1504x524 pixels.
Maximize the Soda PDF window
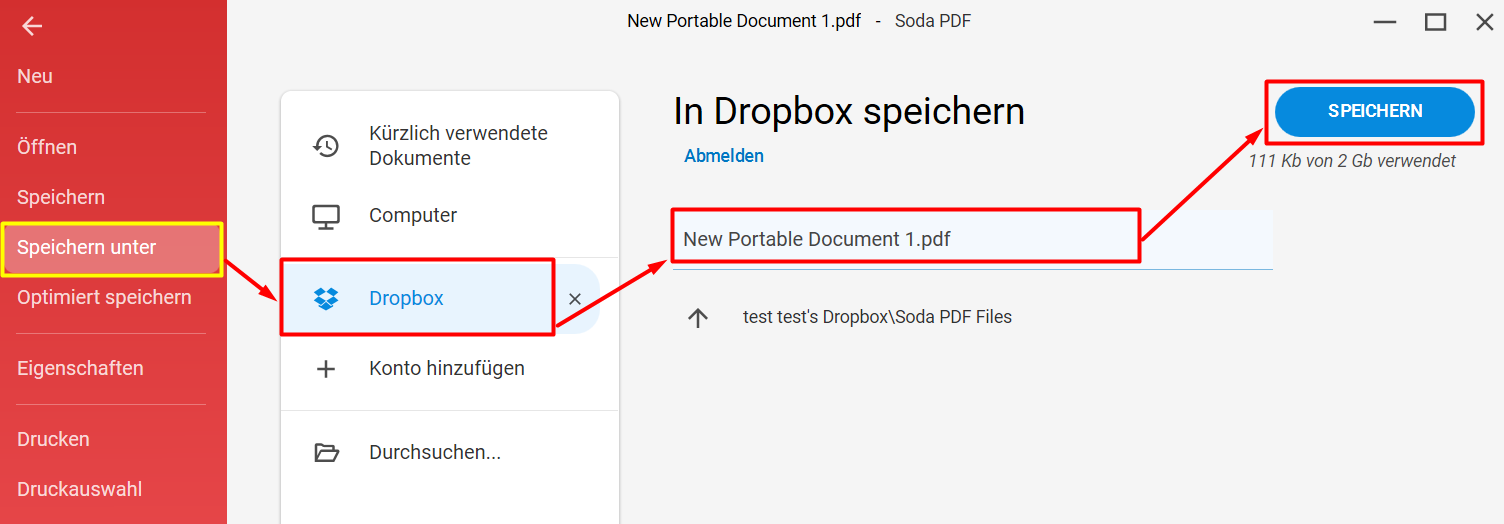coord(1435,22)
